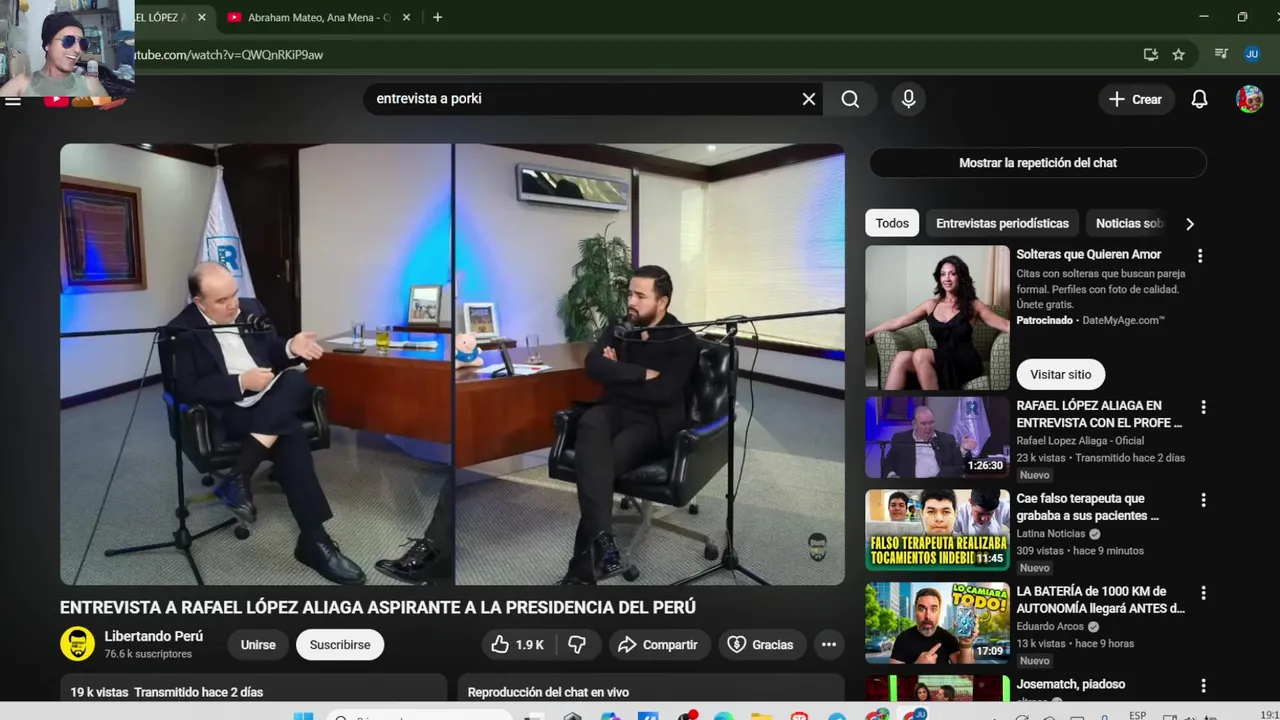
Task: Click the Patrocinado DateMyAge.com label
Action: [x=1091, y=320]
